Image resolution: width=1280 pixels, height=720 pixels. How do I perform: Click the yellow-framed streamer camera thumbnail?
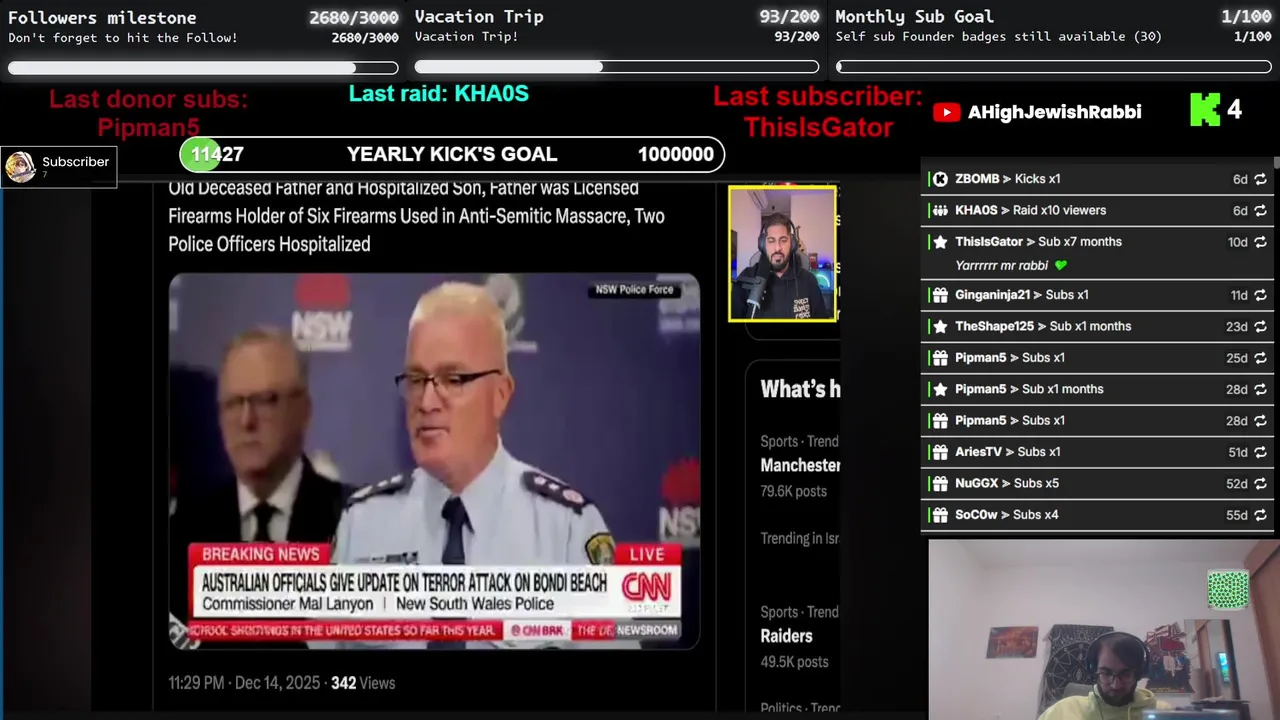pos(782,254)
